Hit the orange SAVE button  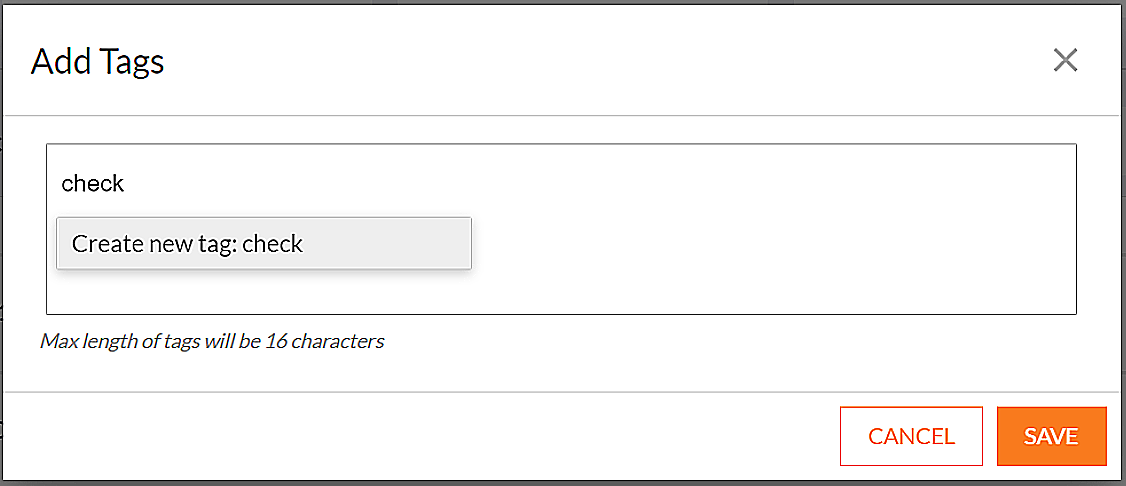click(x=1051, y=436)
